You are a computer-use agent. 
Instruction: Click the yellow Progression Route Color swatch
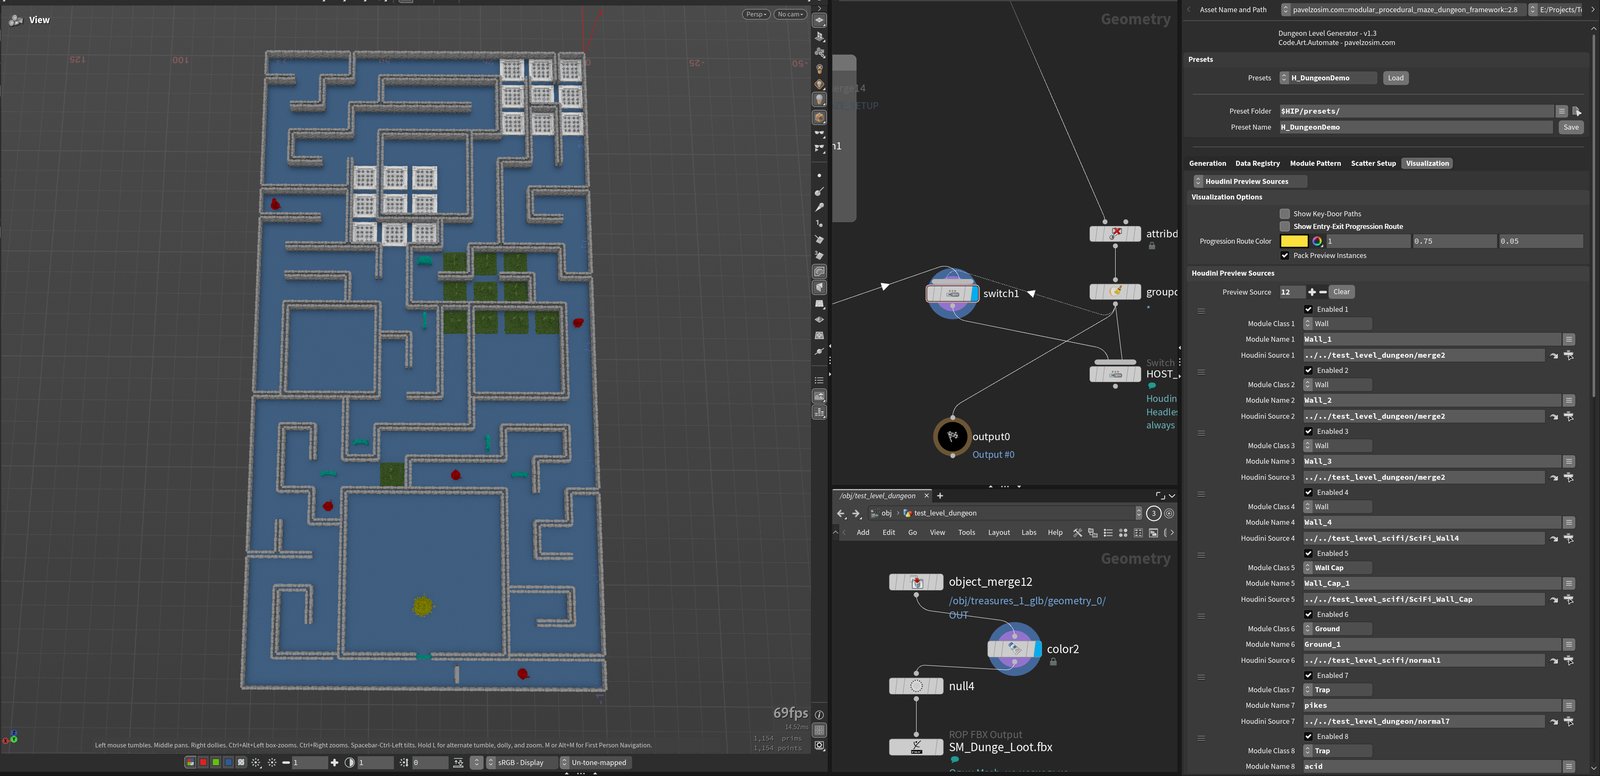(x=1294, y=241)
